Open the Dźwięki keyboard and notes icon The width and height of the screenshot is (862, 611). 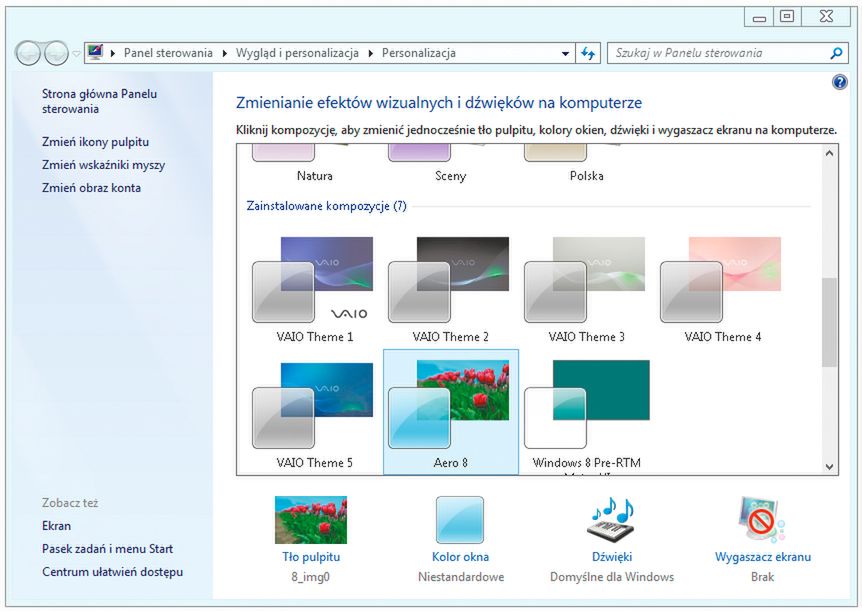(612, 518)
